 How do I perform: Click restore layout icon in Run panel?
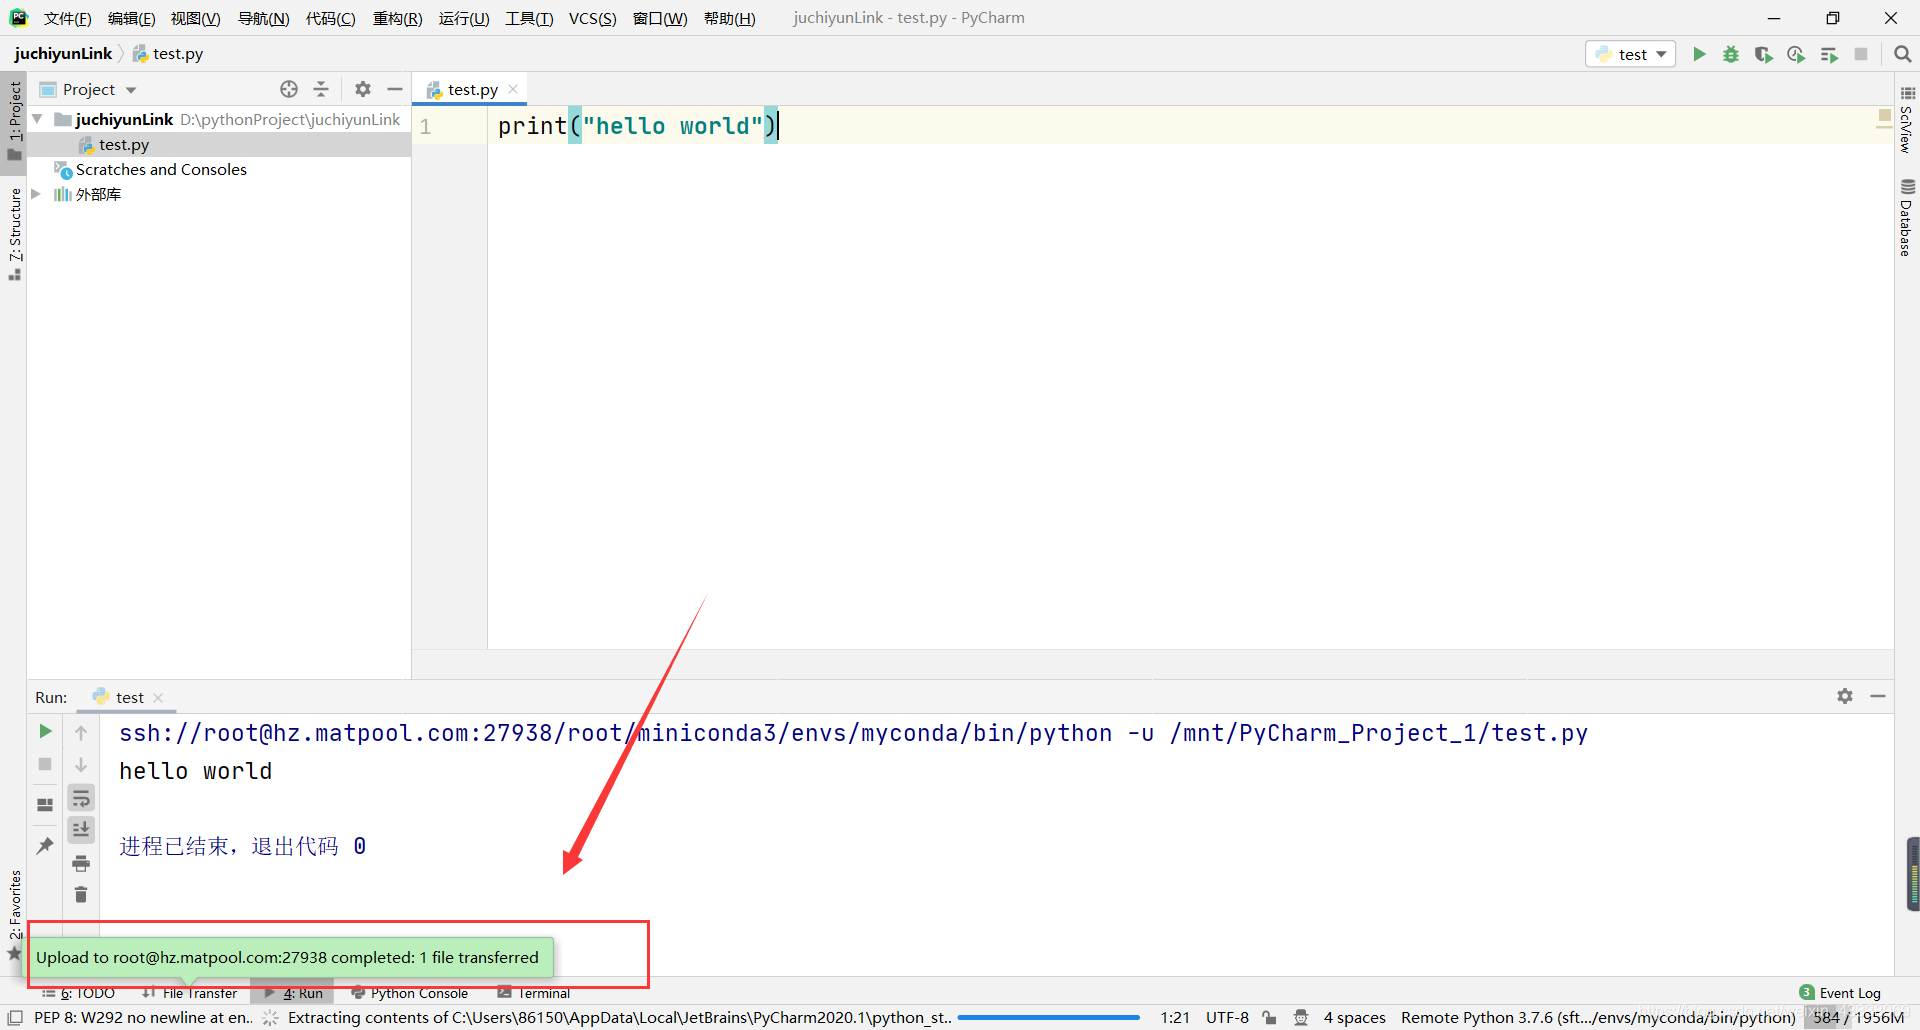45,804
